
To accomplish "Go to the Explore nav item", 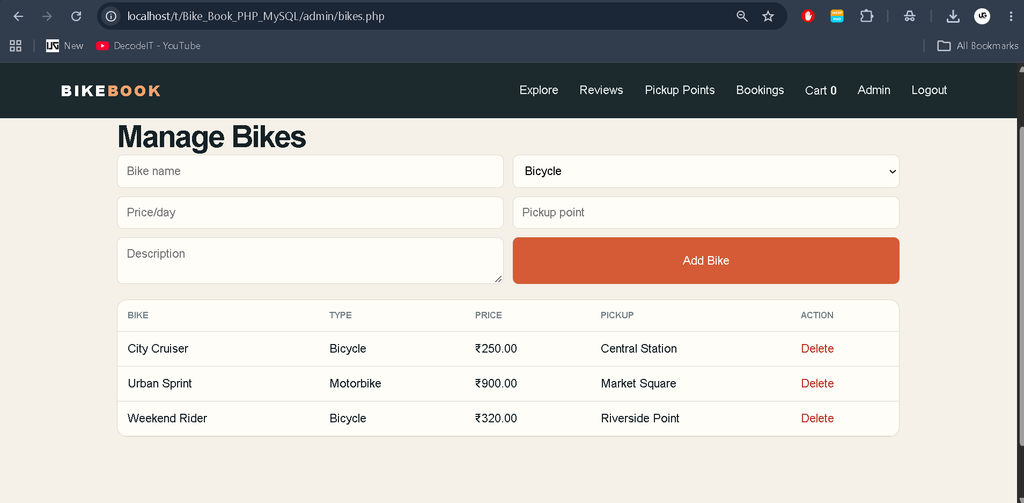I will pyautogui.click(x=539, y=90).
